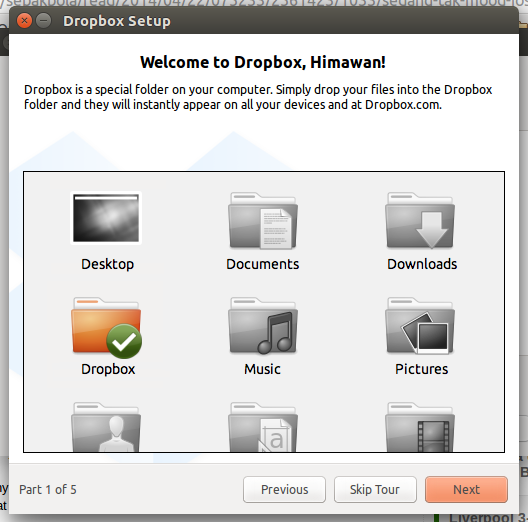Close the Dropbox Setup window
Image resolution: width=528 pixels, height=522 pixels.
tap(24, 21)
